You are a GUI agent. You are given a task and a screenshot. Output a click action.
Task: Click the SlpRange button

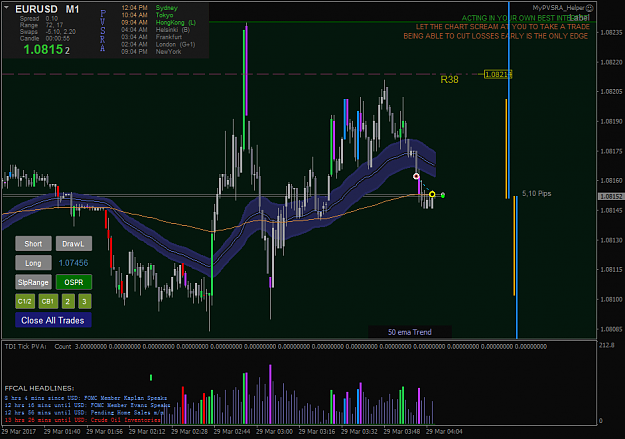33,282
